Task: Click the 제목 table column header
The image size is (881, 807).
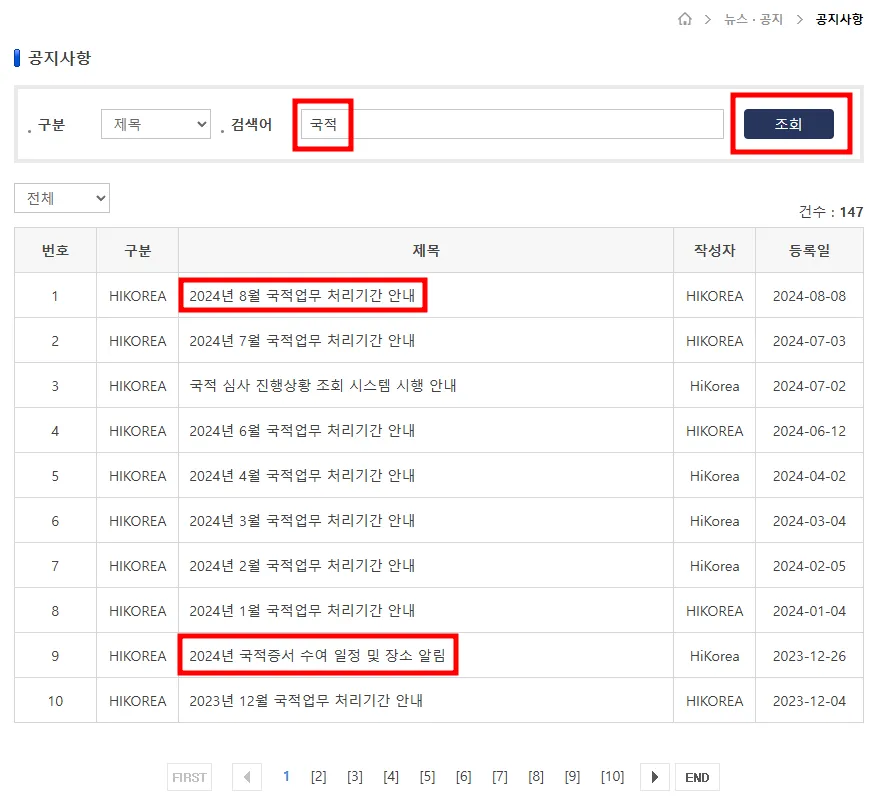Action: [426, 250]
